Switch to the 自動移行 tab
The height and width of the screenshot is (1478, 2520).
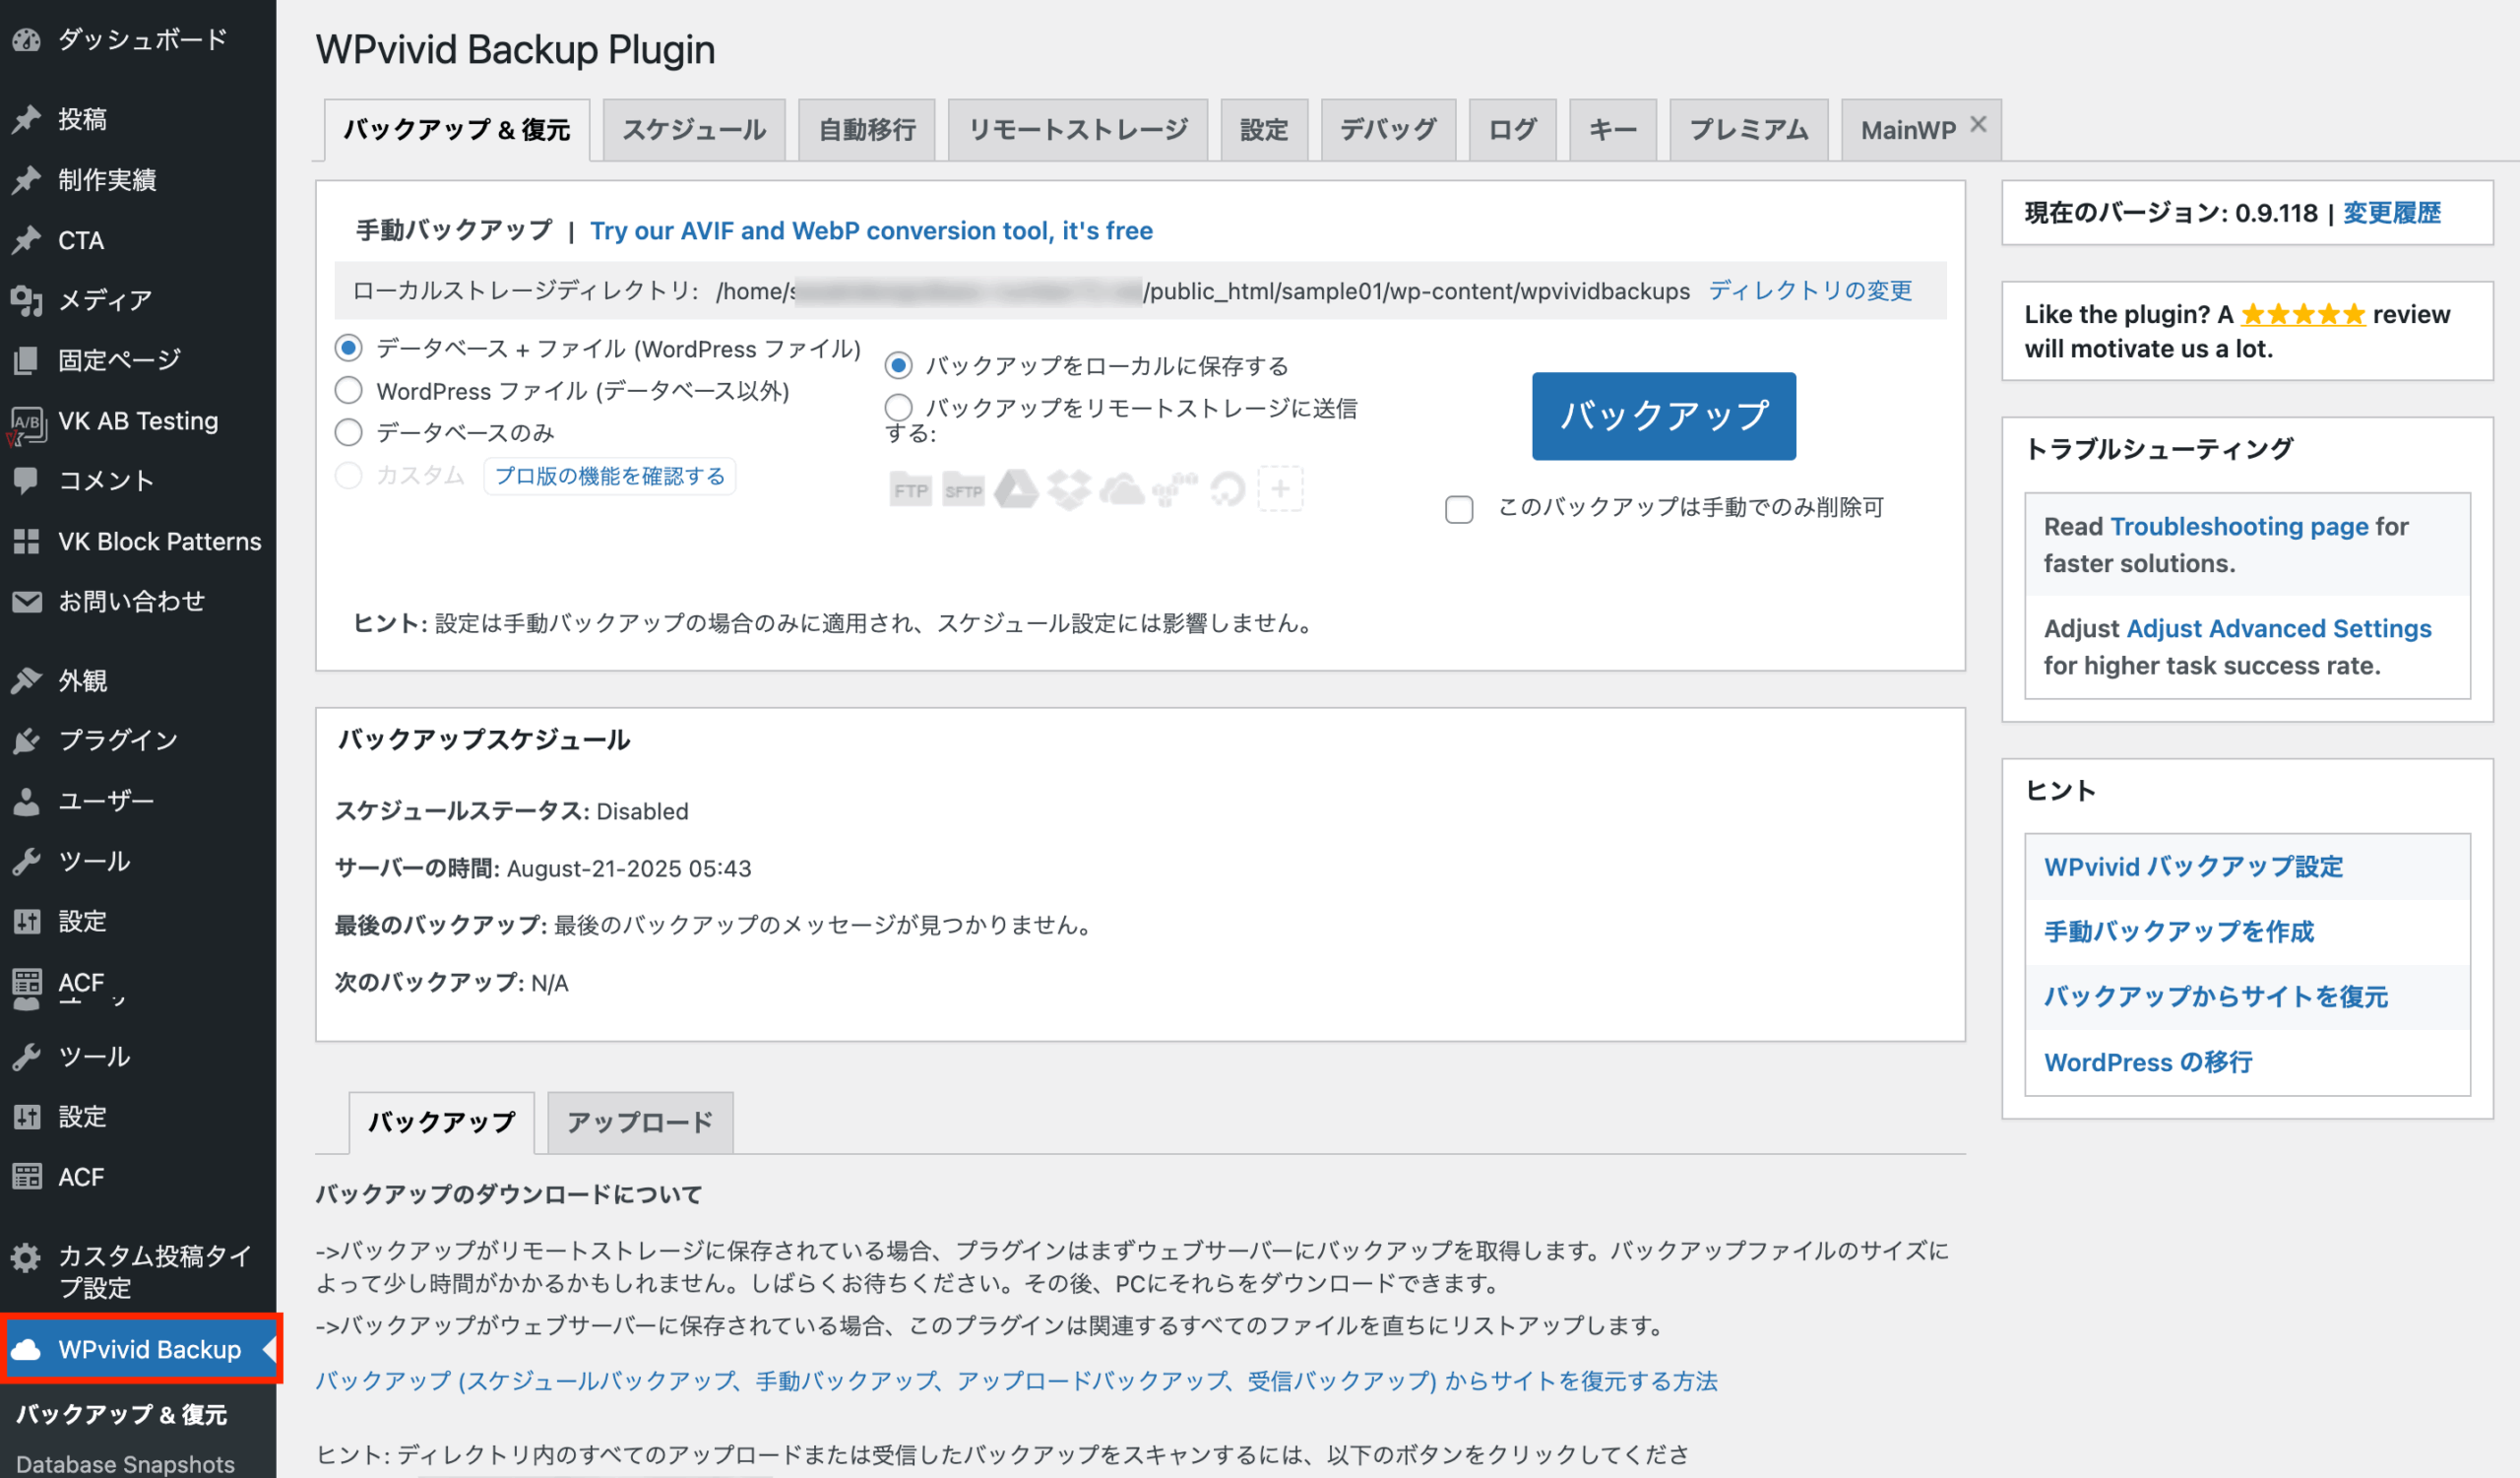pyautogui.click(x=867, y=130)
